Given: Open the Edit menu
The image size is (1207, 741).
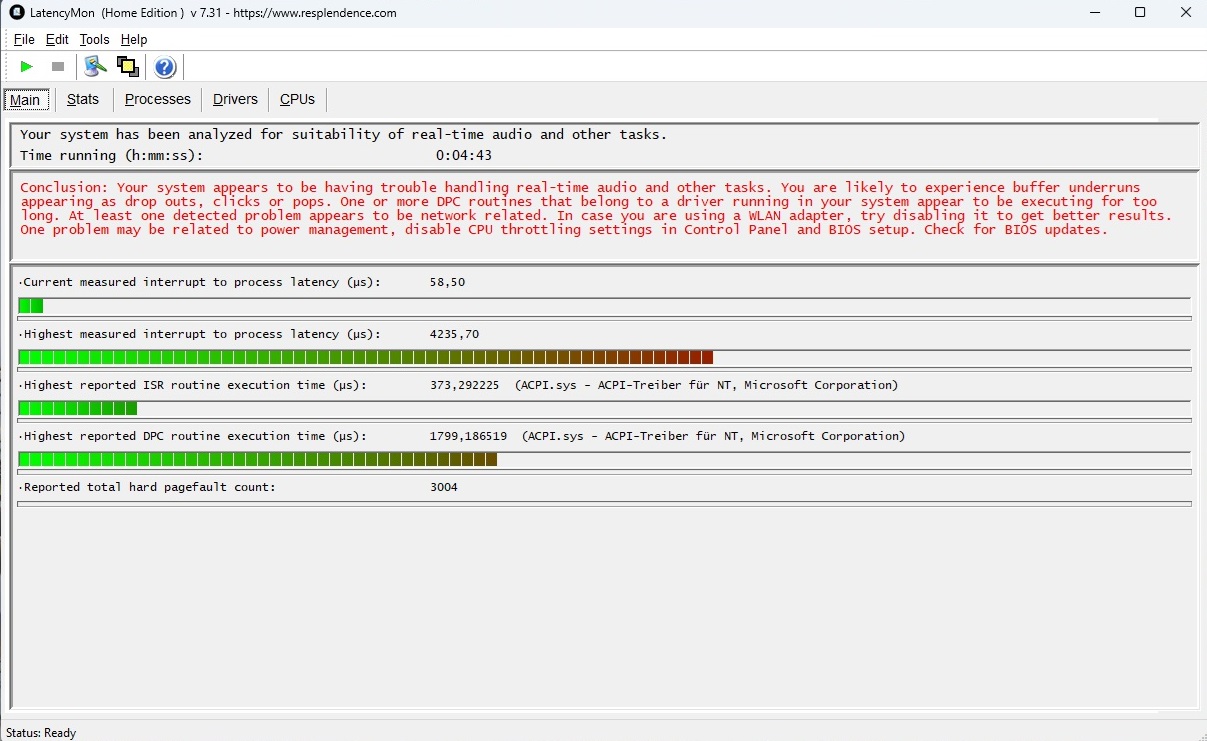Looking at the screenshot, I should (57, 40).
